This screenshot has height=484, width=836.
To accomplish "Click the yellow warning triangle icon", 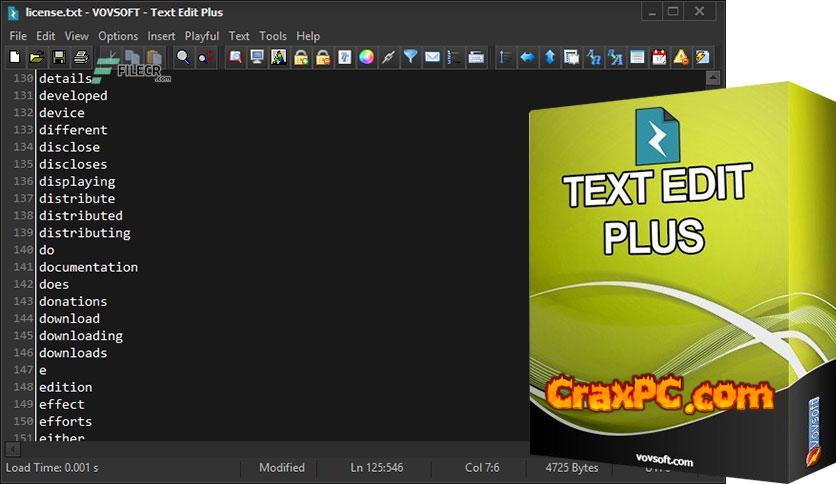I will point(681,57).
